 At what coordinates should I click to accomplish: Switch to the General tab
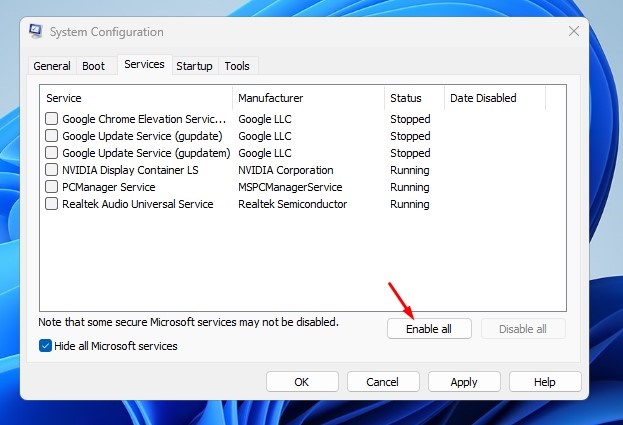[52, 66]
